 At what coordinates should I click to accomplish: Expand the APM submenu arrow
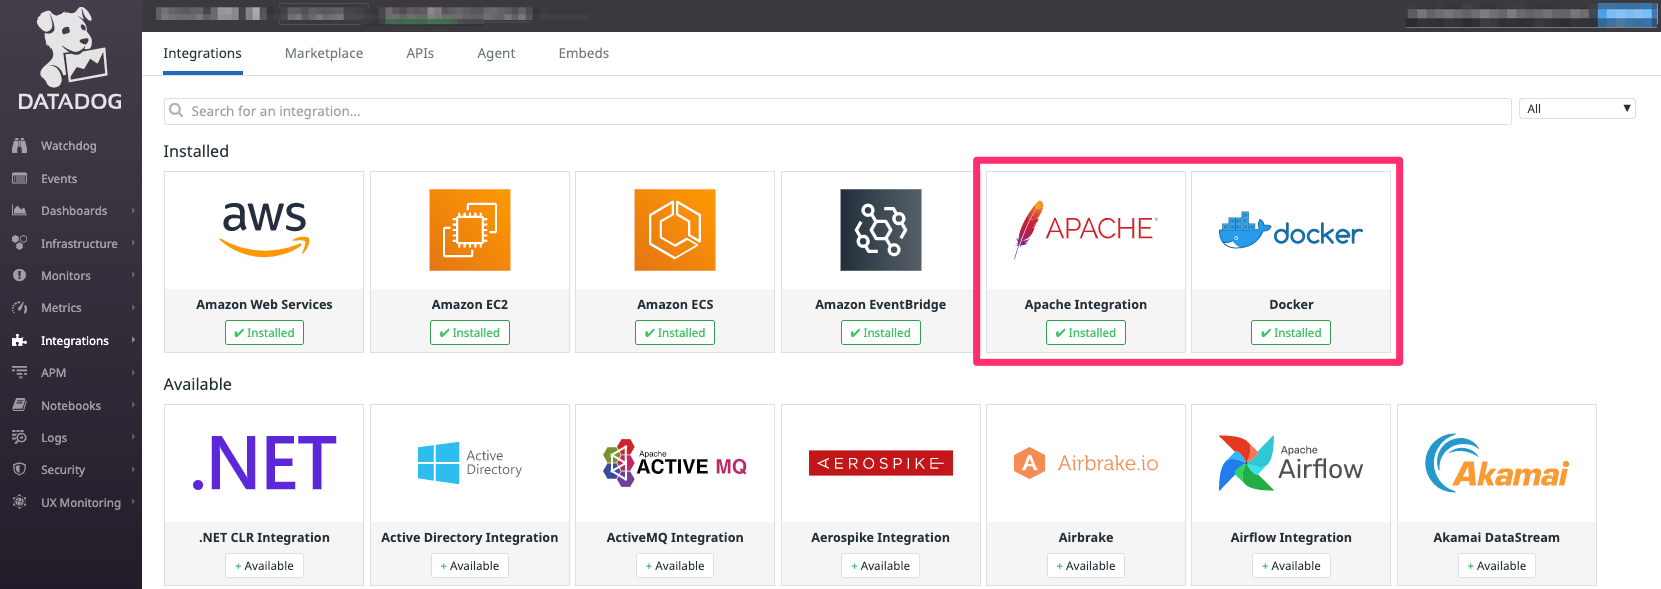tap(133, 373)
